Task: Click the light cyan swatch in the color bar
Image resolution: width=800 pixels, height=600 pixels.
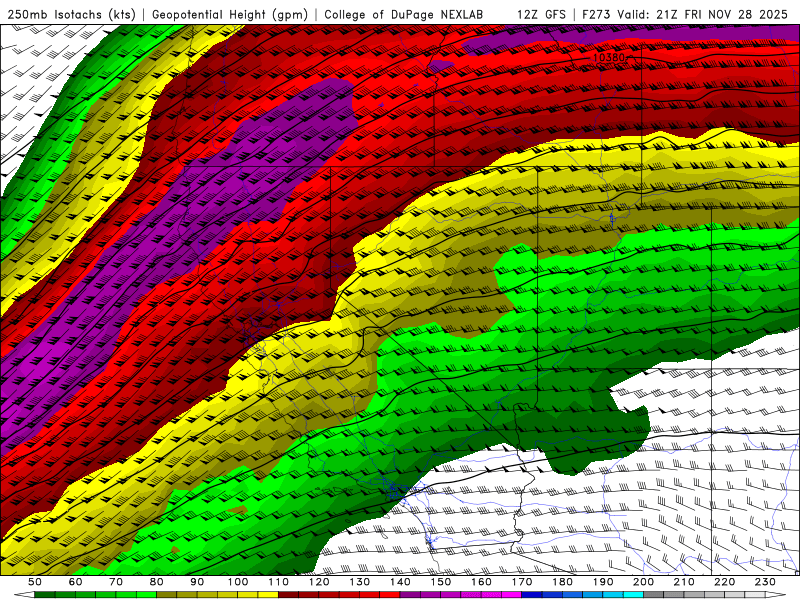Action: pos(633,595)
